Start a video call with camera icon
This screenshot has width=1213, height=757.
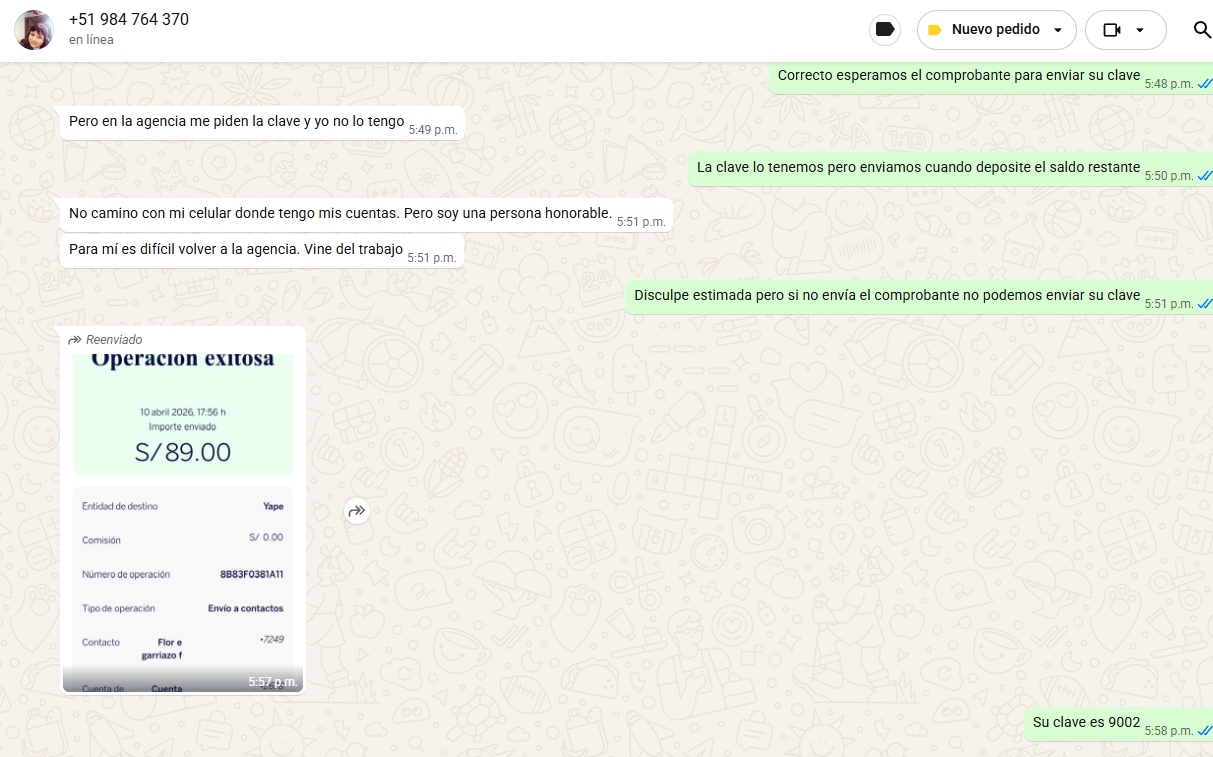(1111, 30)
